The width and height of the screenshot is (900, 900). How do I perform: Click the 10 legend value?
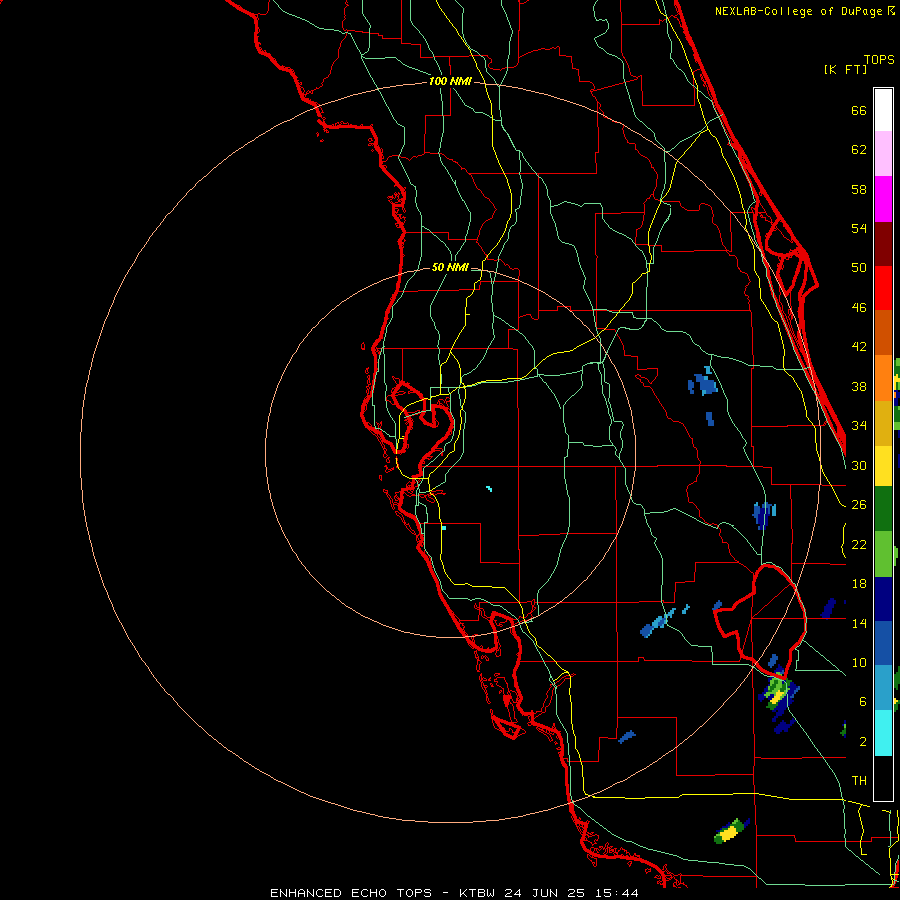(859, 663)
